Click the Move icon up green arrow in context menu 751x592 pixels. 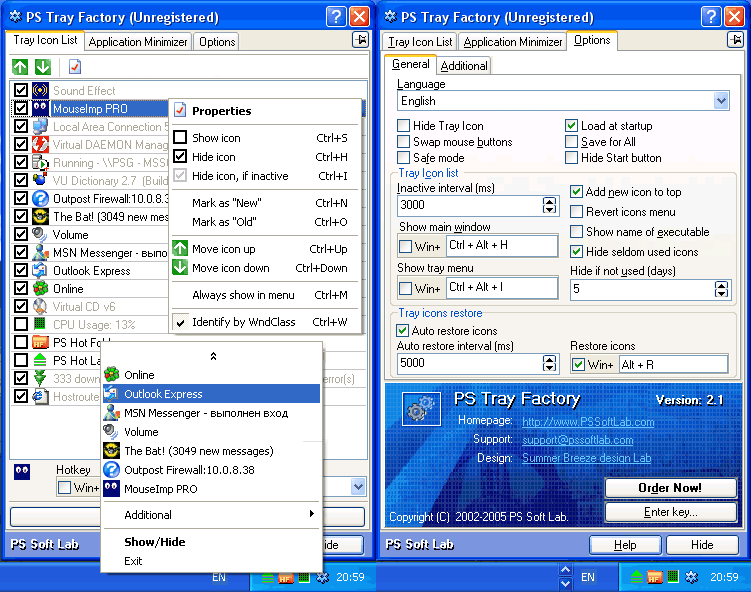click(x=180, y=249)
